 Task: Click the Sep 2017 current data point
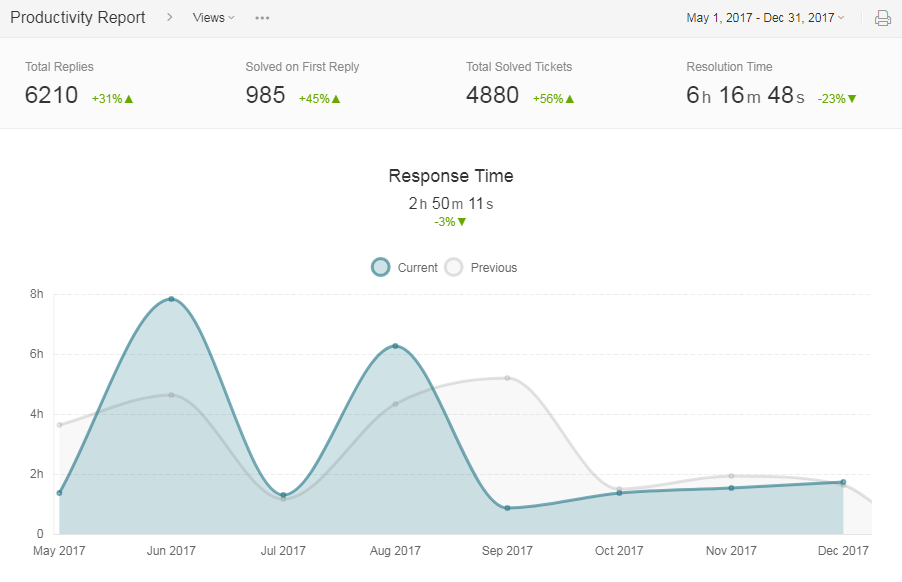[x=507, y=508]
